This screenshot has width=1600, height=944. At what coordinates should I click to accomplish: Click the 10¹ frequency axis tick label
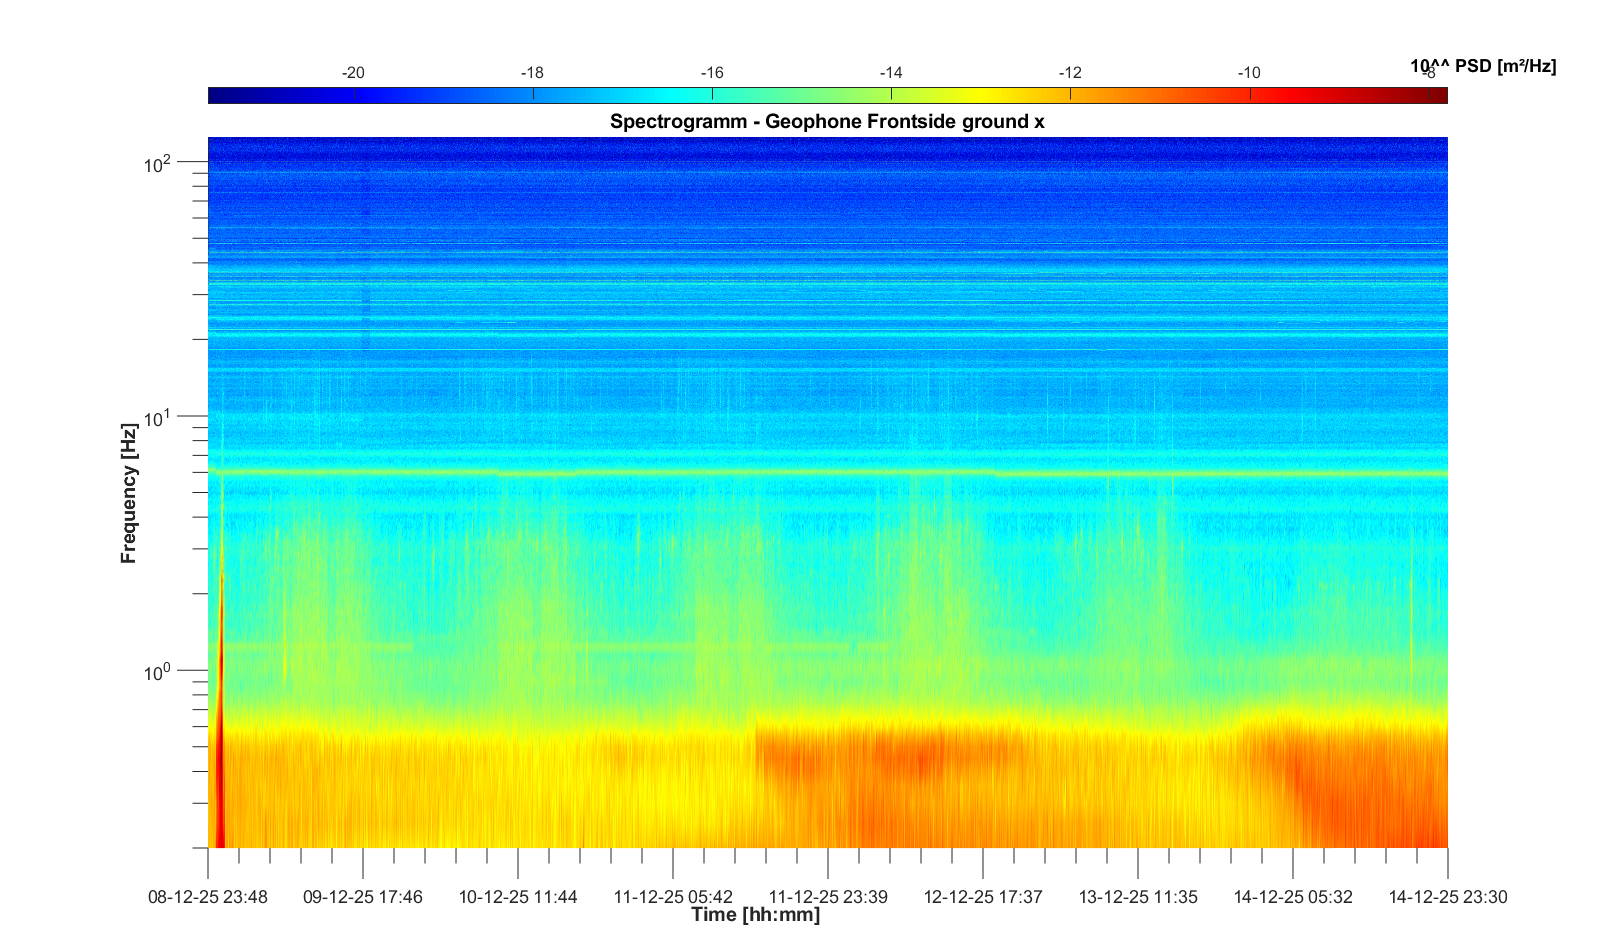pos(158,417)
